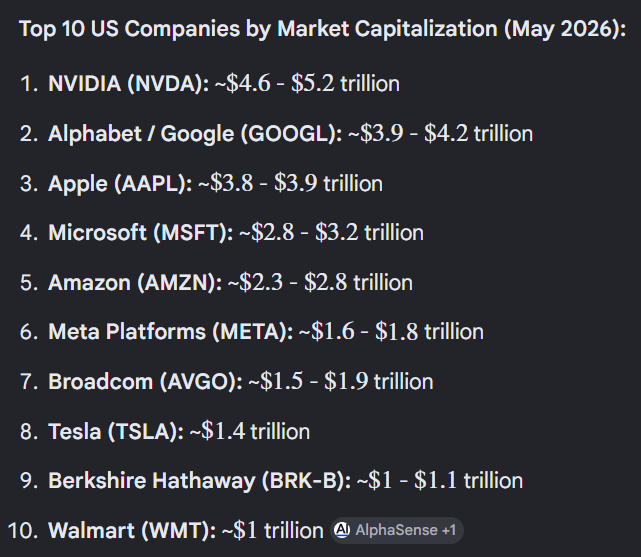
Task: Open the AlphaSense +1 citation chip
Action: [x=397, y=530]
